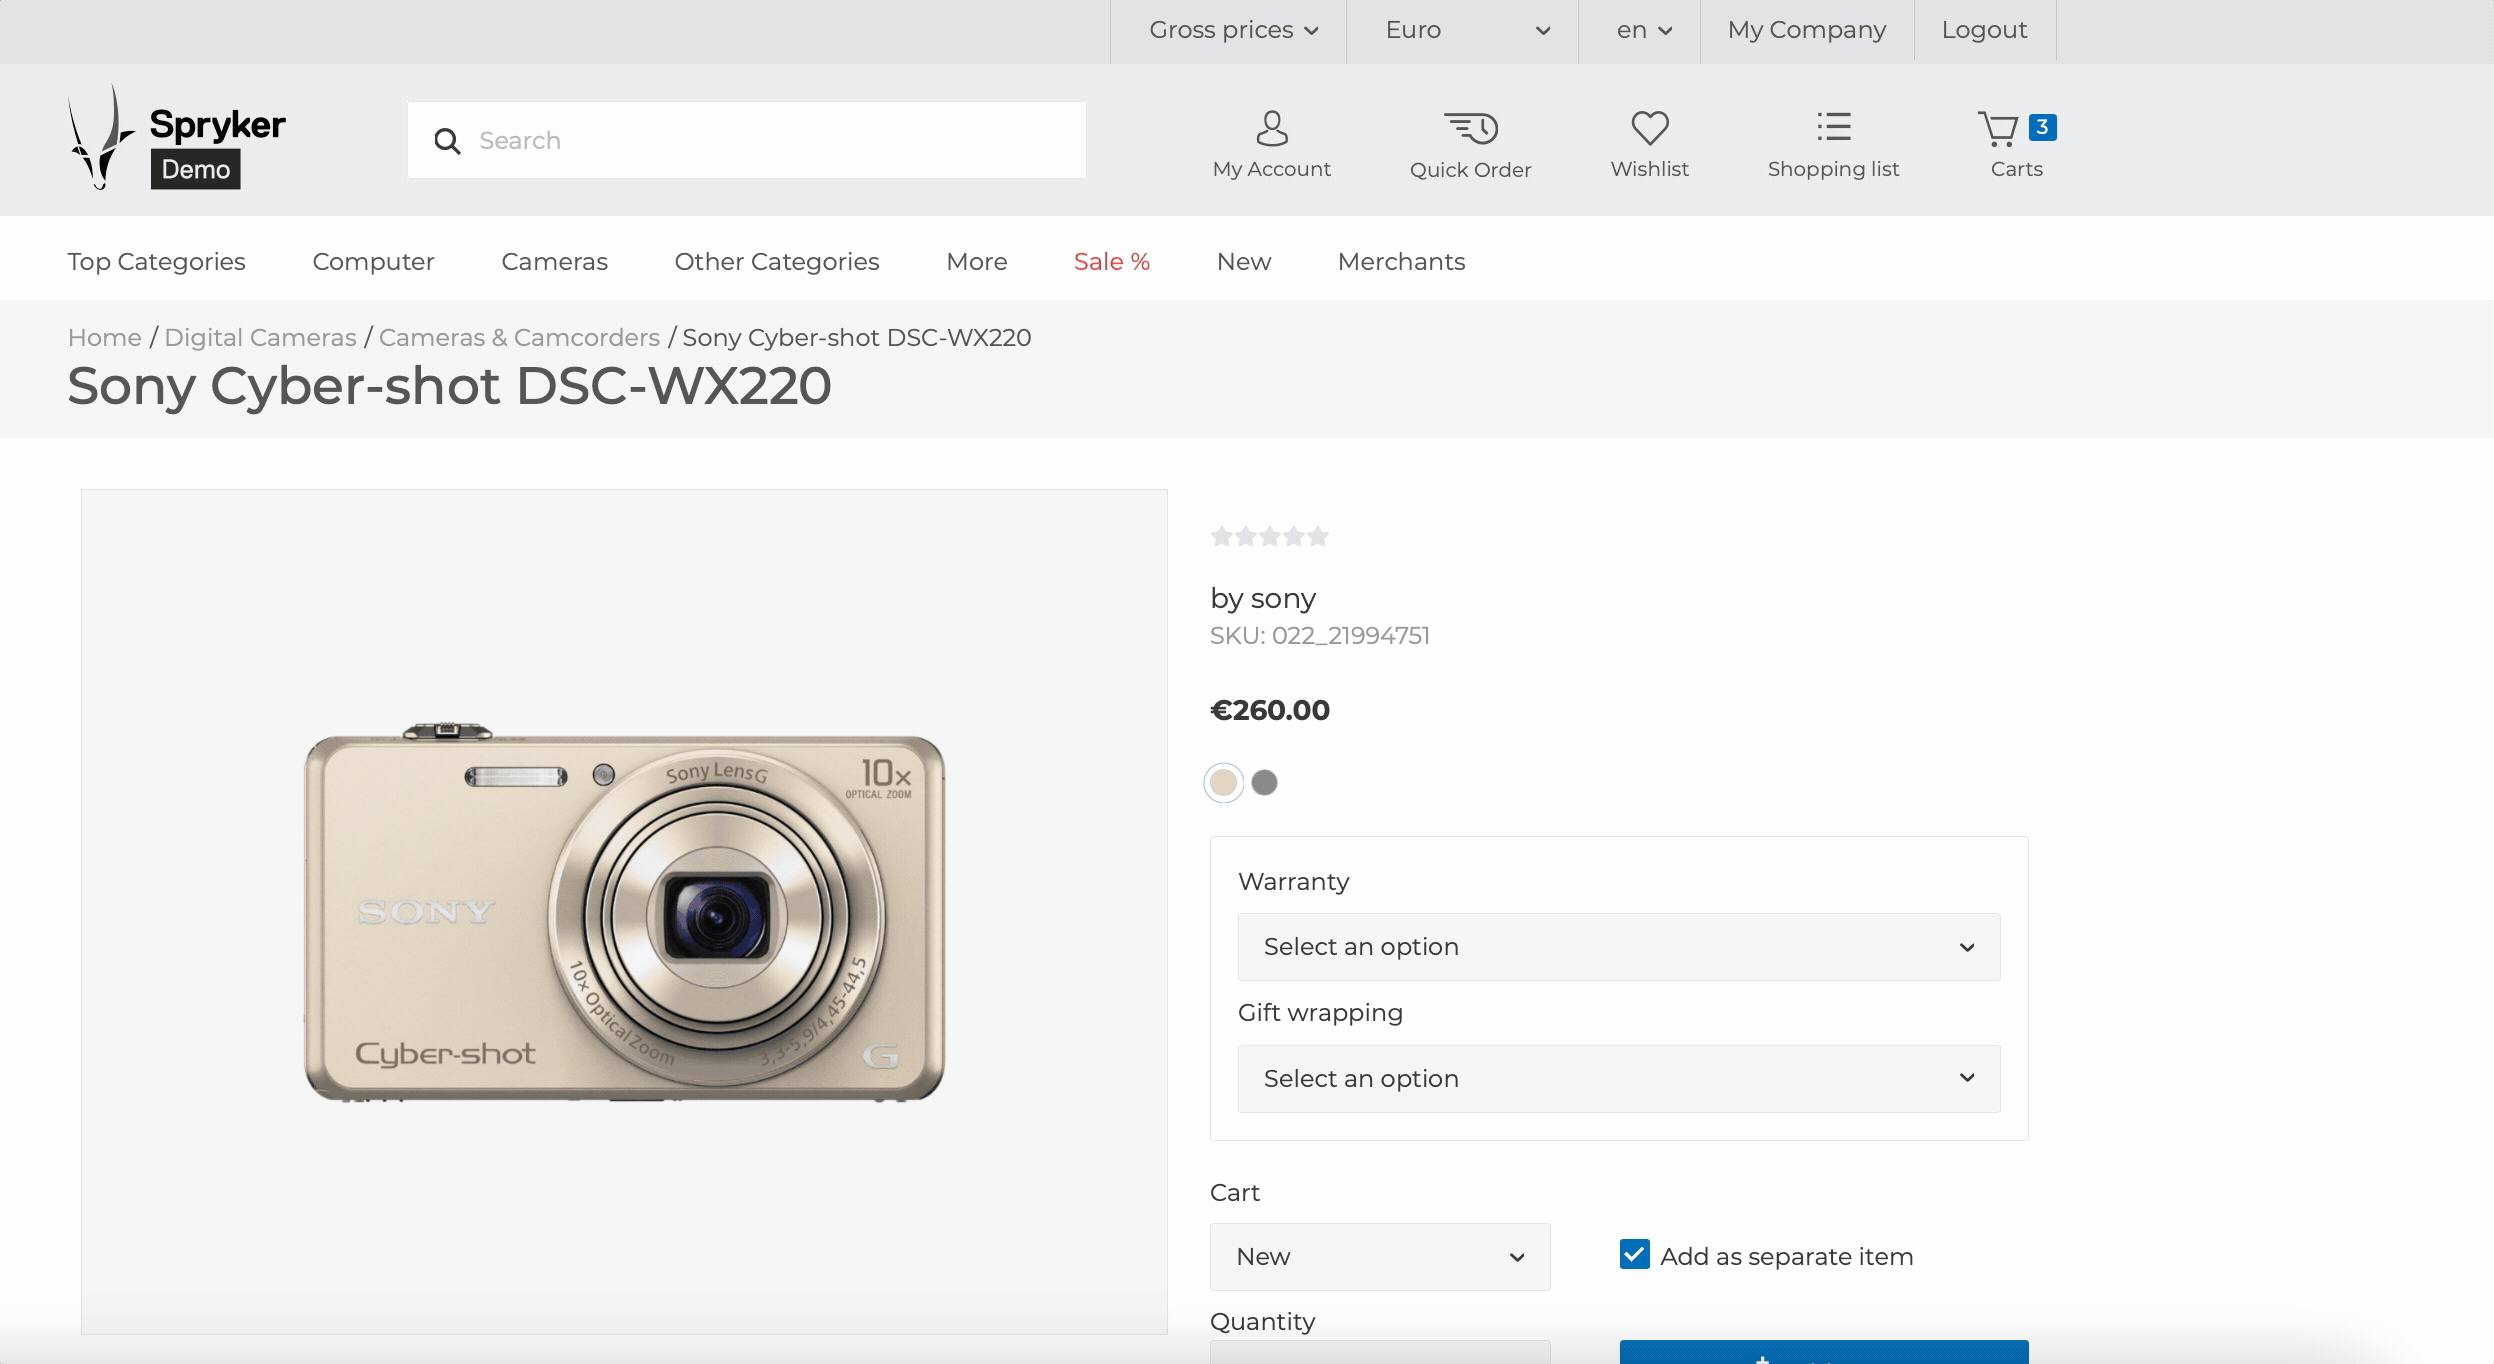Image resolution: width=2494 pixels, height=1364 pixels.
Task: Expand the Gift wrapping option dropdown
Action: point(1619,1078)
